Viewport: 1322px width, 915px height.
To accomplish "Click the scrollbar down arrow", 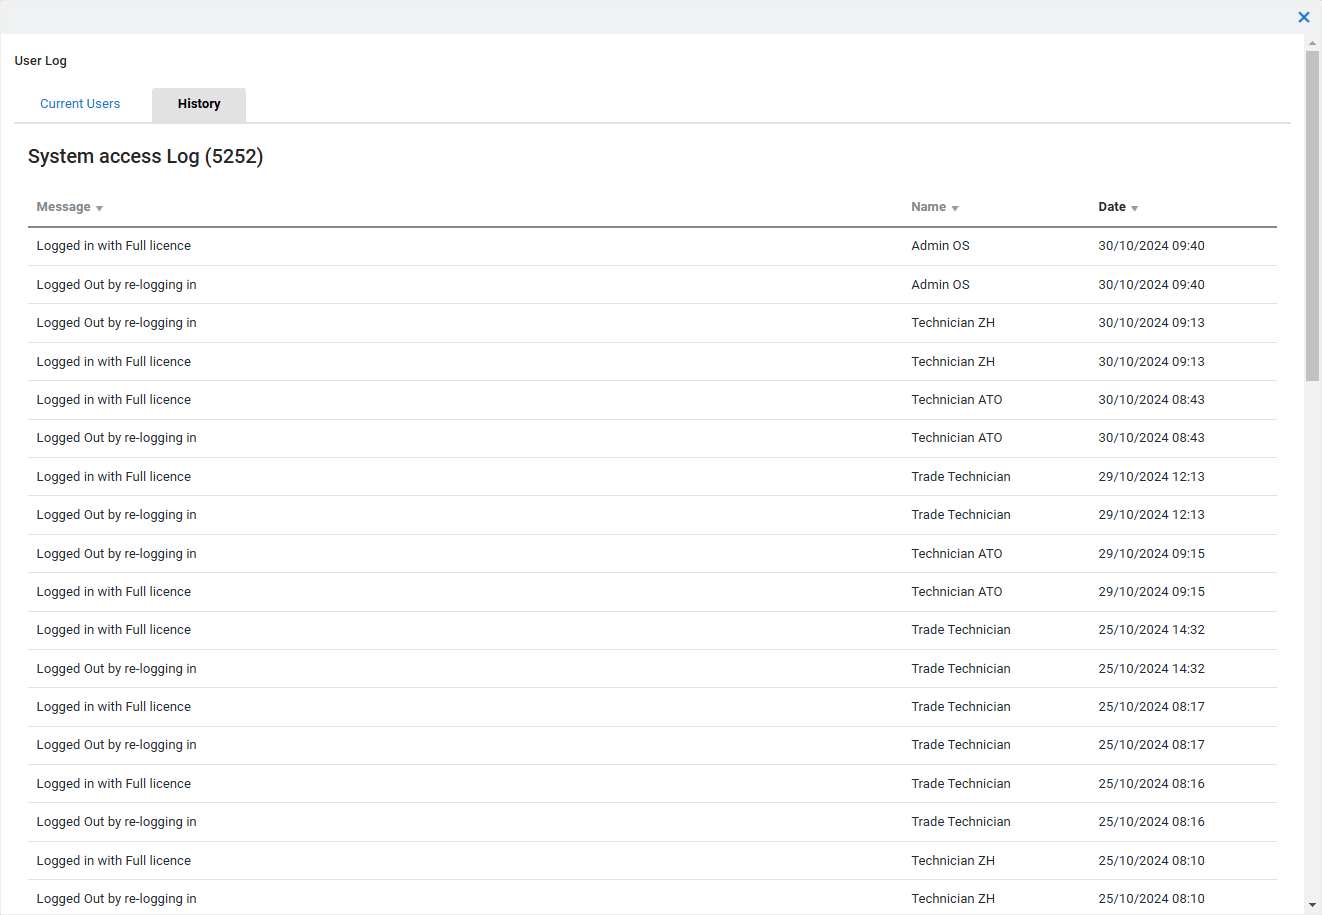I will (1312, 905).
